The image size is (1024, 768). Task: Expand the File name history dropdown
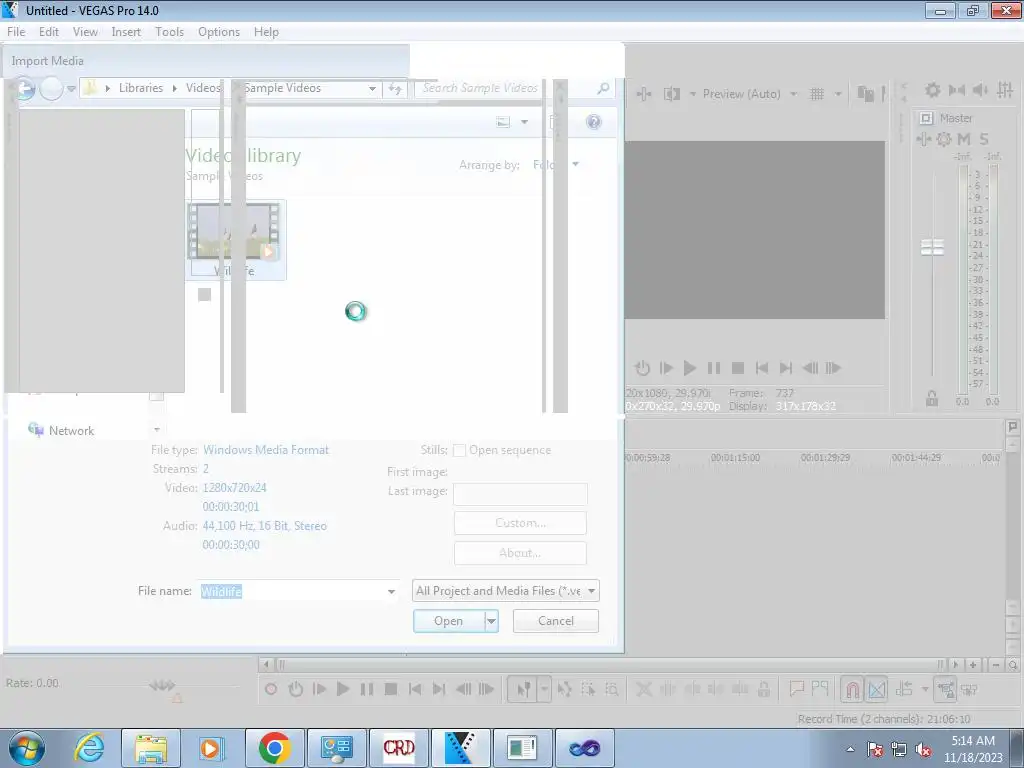(391, 592)
